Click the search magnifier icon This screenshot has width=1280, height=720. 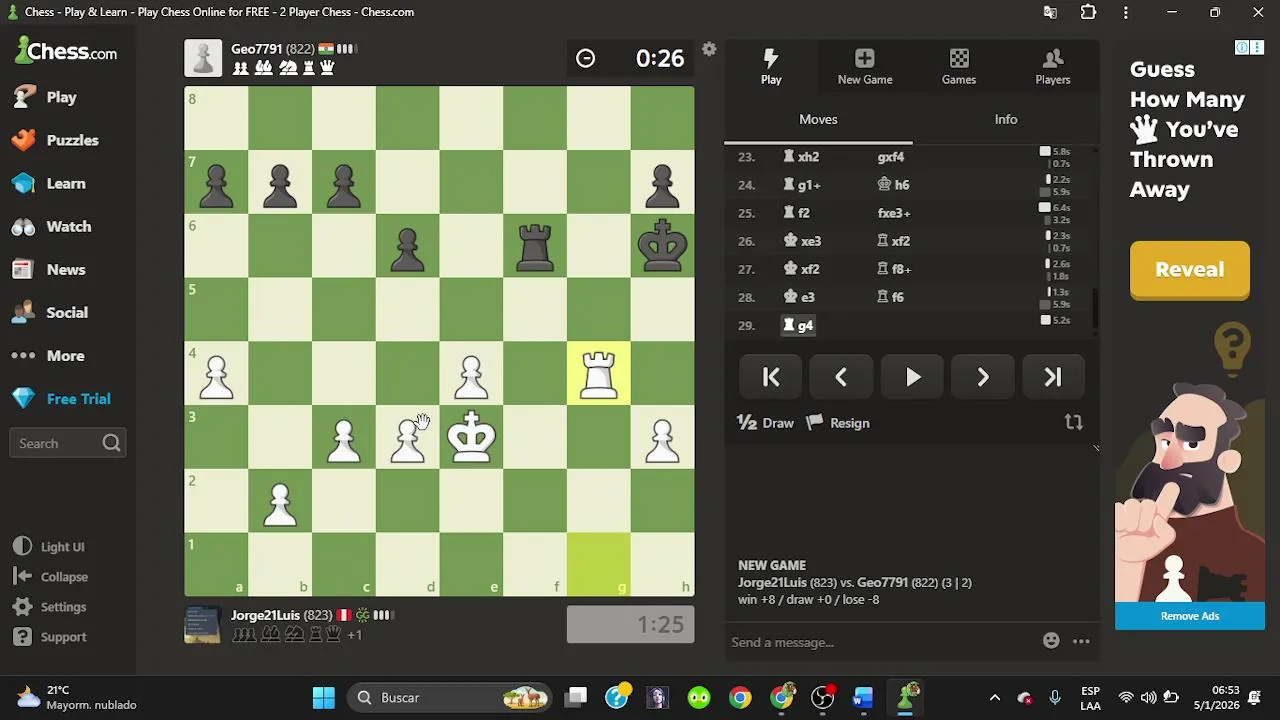click(x=111, y=443)
